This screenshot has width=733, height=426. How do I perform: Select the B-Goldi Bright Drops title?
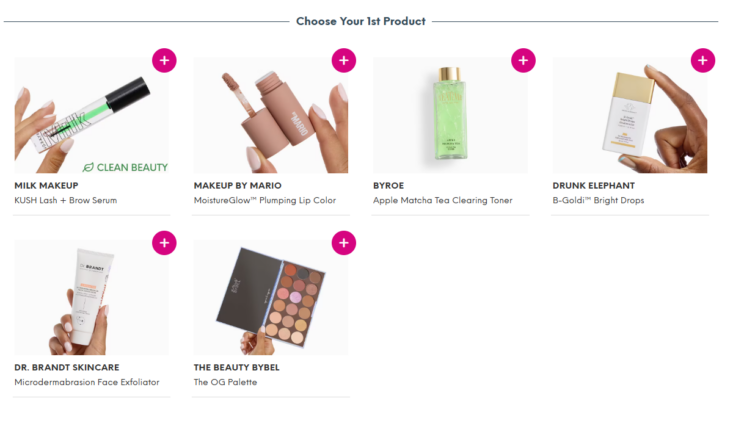598,200
